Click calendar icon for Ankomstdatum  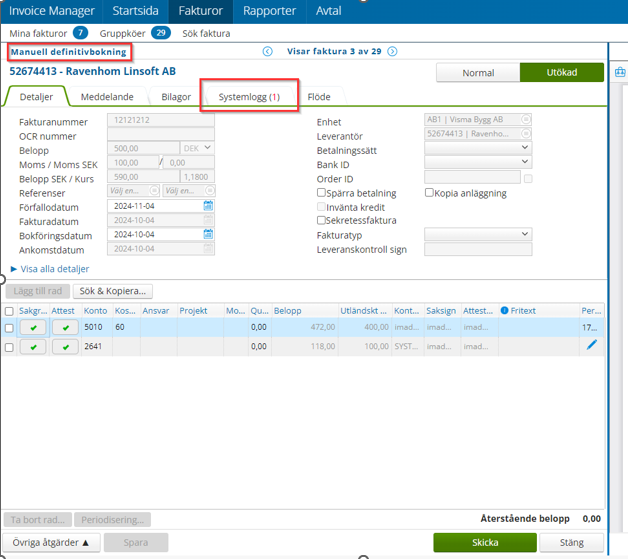(208, 249)
